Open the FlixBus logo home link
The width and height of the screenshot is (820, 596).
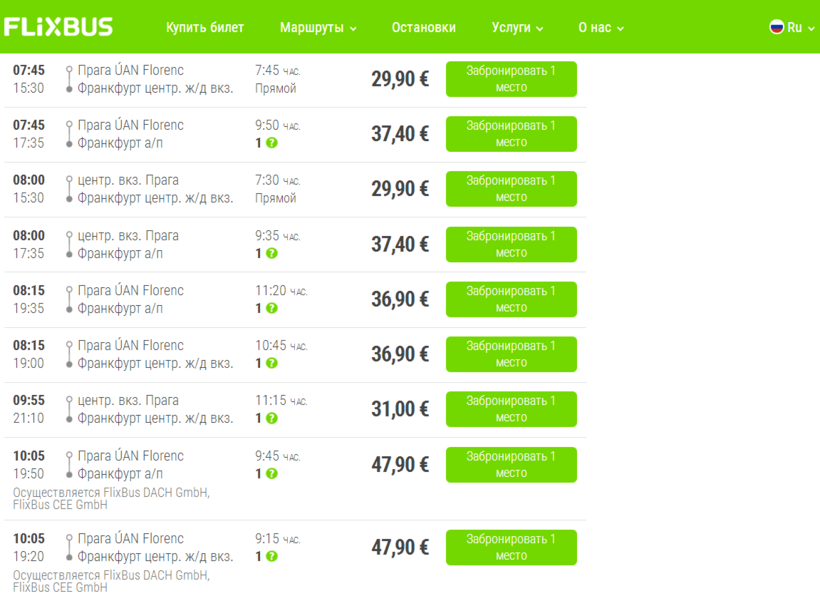click(x=58, y=27)
